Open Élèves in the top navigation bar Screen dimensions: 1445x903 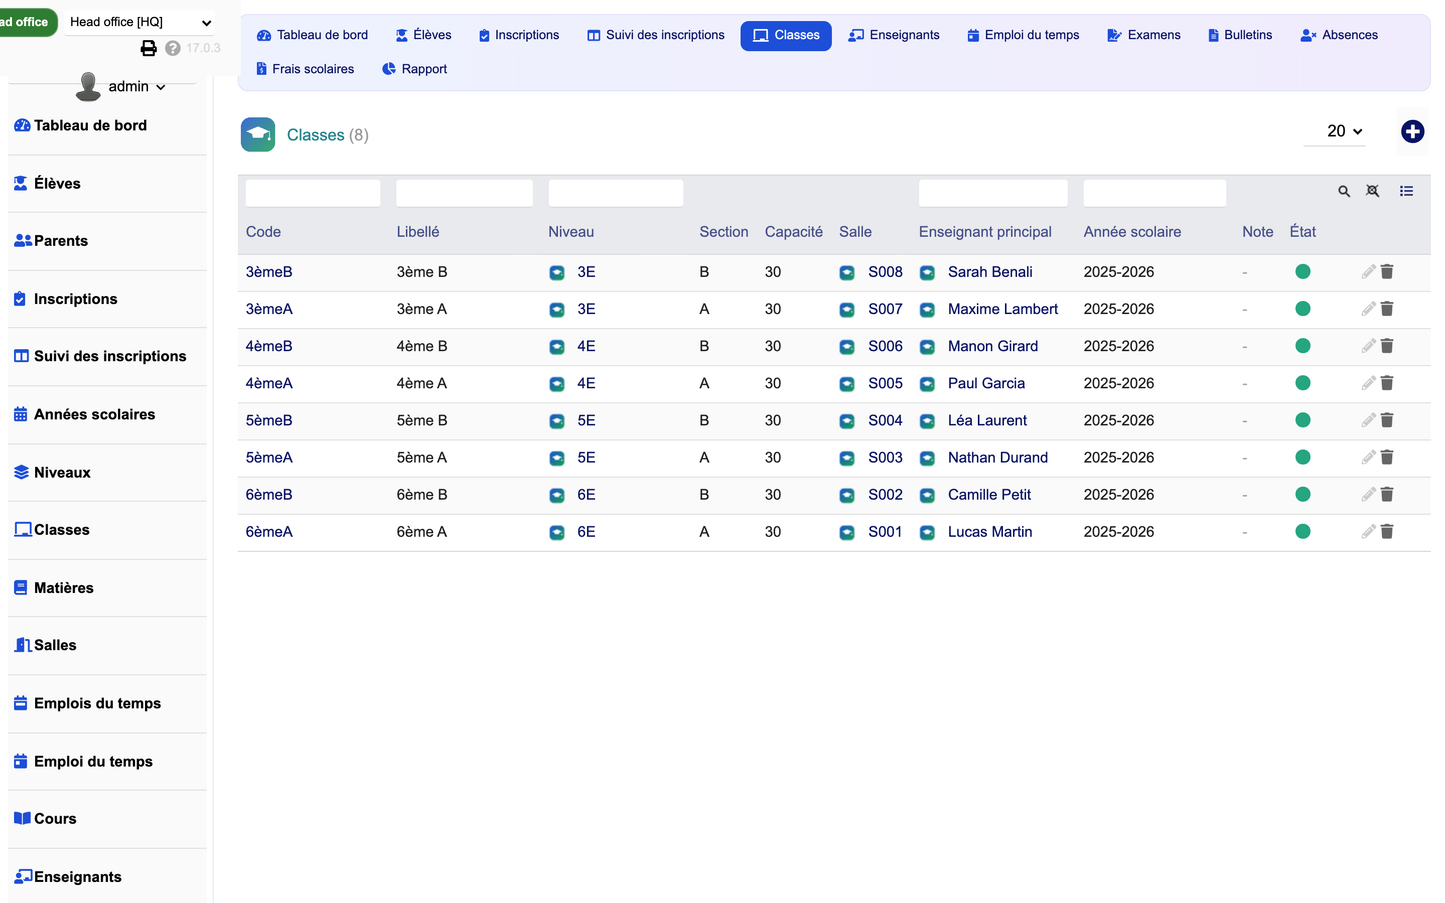(x=423, y=35)
